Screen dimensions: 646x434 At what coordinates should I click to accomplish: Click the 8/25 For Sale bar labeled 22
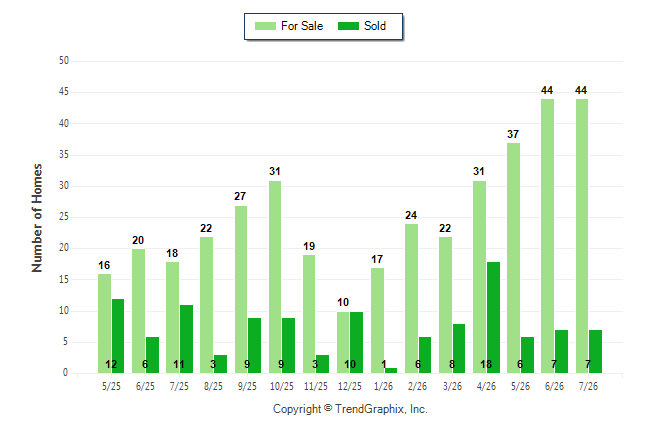point(206,305)
